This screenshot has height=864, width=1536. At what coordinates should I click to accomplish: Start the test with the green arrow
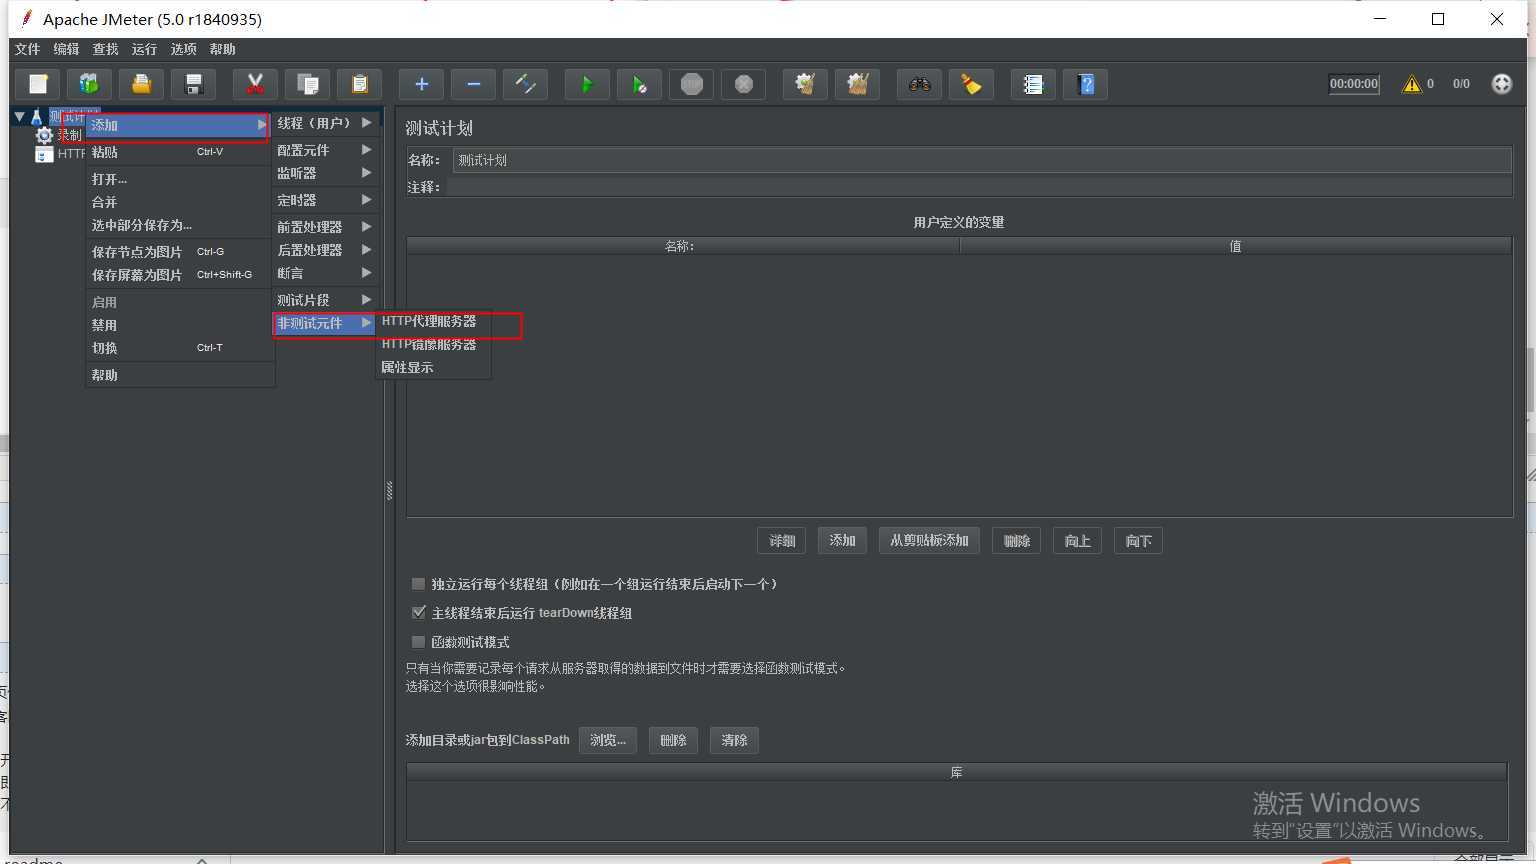[587, 85]
